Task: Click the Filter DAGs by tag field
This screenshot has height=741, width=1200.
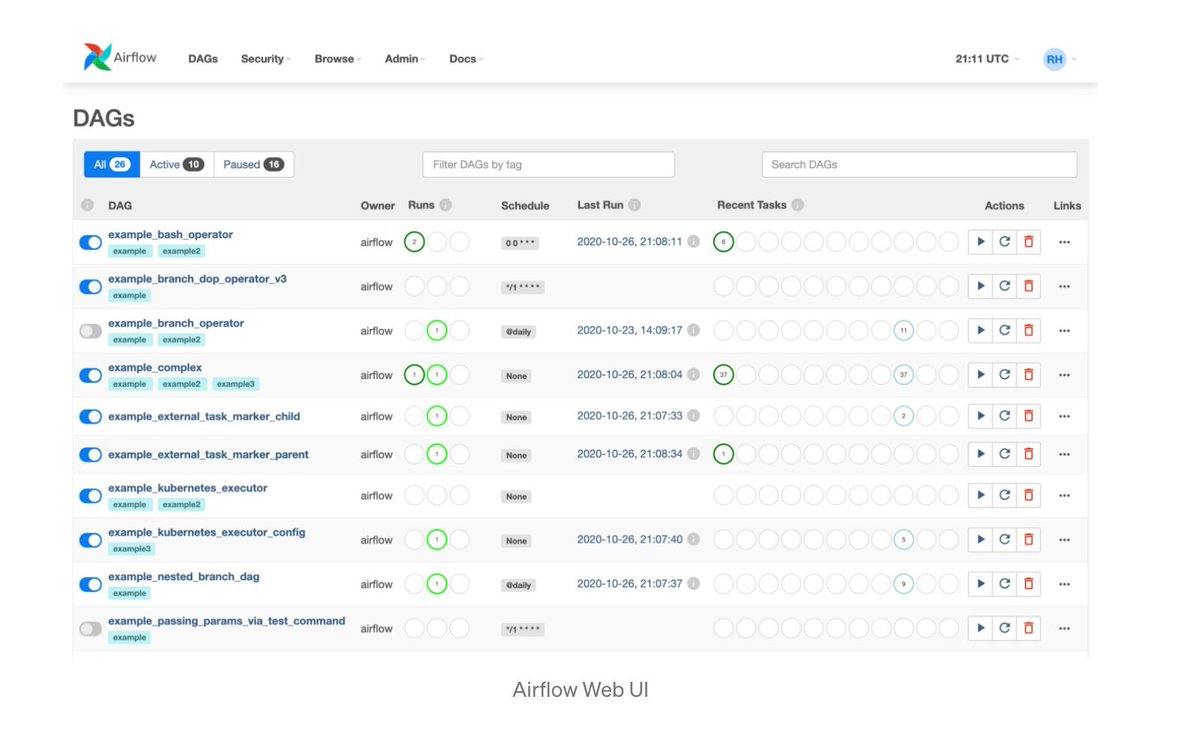Action: (549, 164)
